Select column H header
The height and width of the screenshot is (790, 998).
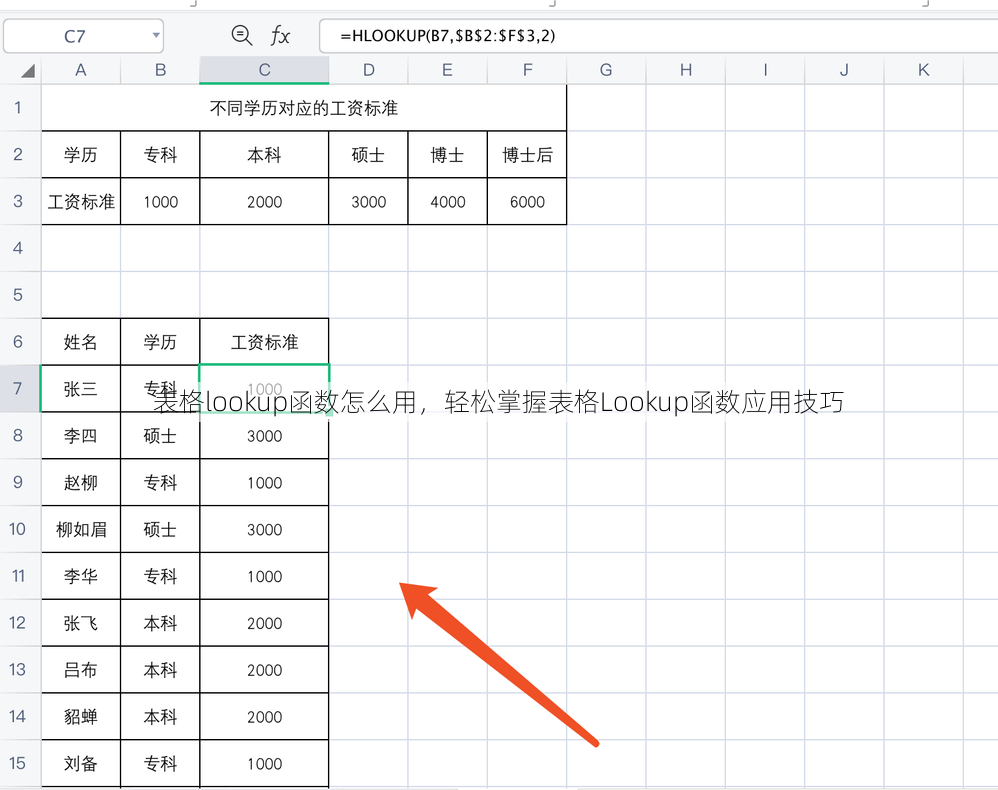(685, 70)
